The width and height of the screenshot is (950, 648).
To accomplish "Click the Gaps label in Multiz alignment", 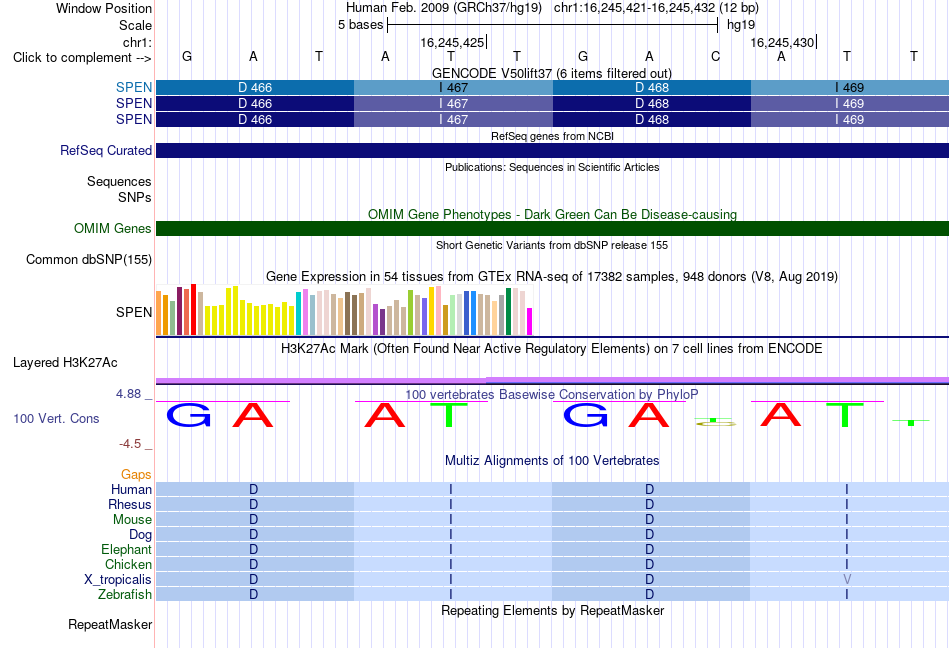I will click(x=136, y=474).
